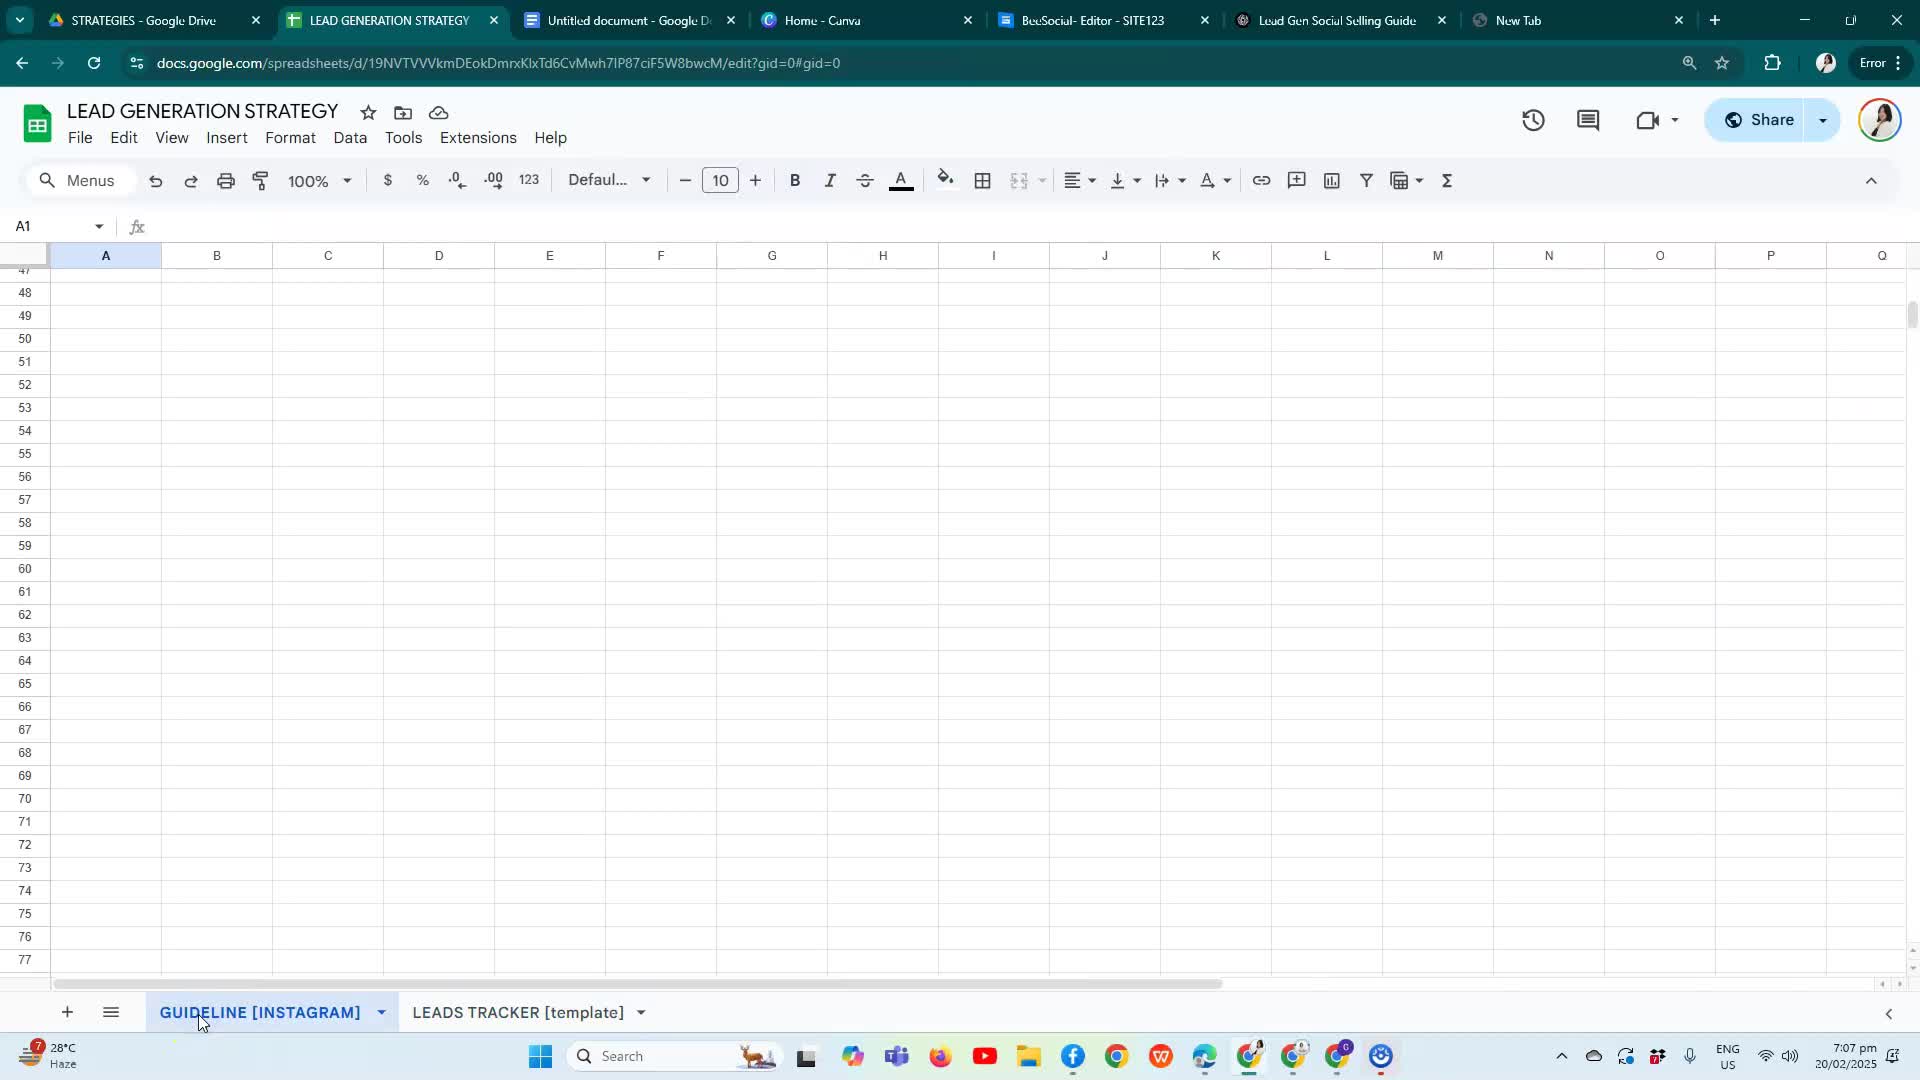Open the Help menu
This screenshot has width=1920, height=1080.
pyautogui.click(x=550, y=138)
